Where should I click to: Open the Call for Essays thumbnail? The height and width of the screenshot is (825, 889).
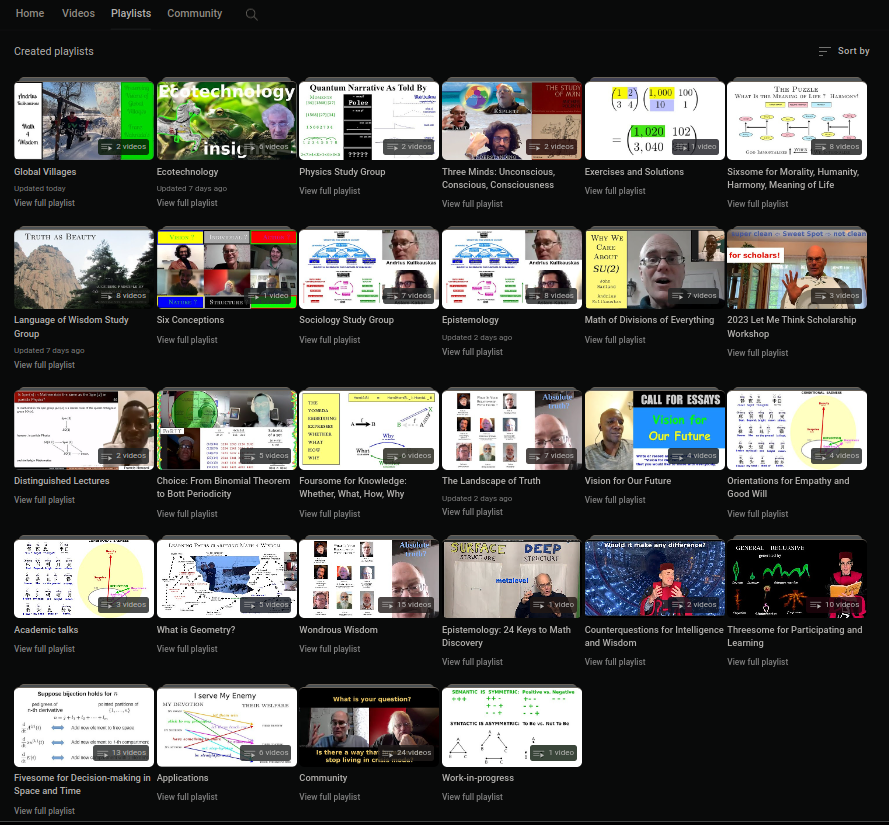[x=655, y=430]
